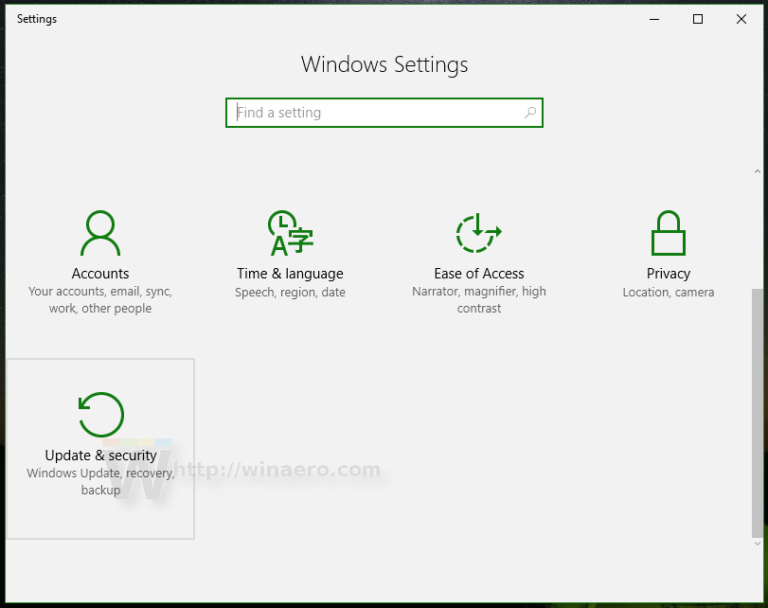
Task: Click the scrollbar down arrow
Action: click(757, 543)
